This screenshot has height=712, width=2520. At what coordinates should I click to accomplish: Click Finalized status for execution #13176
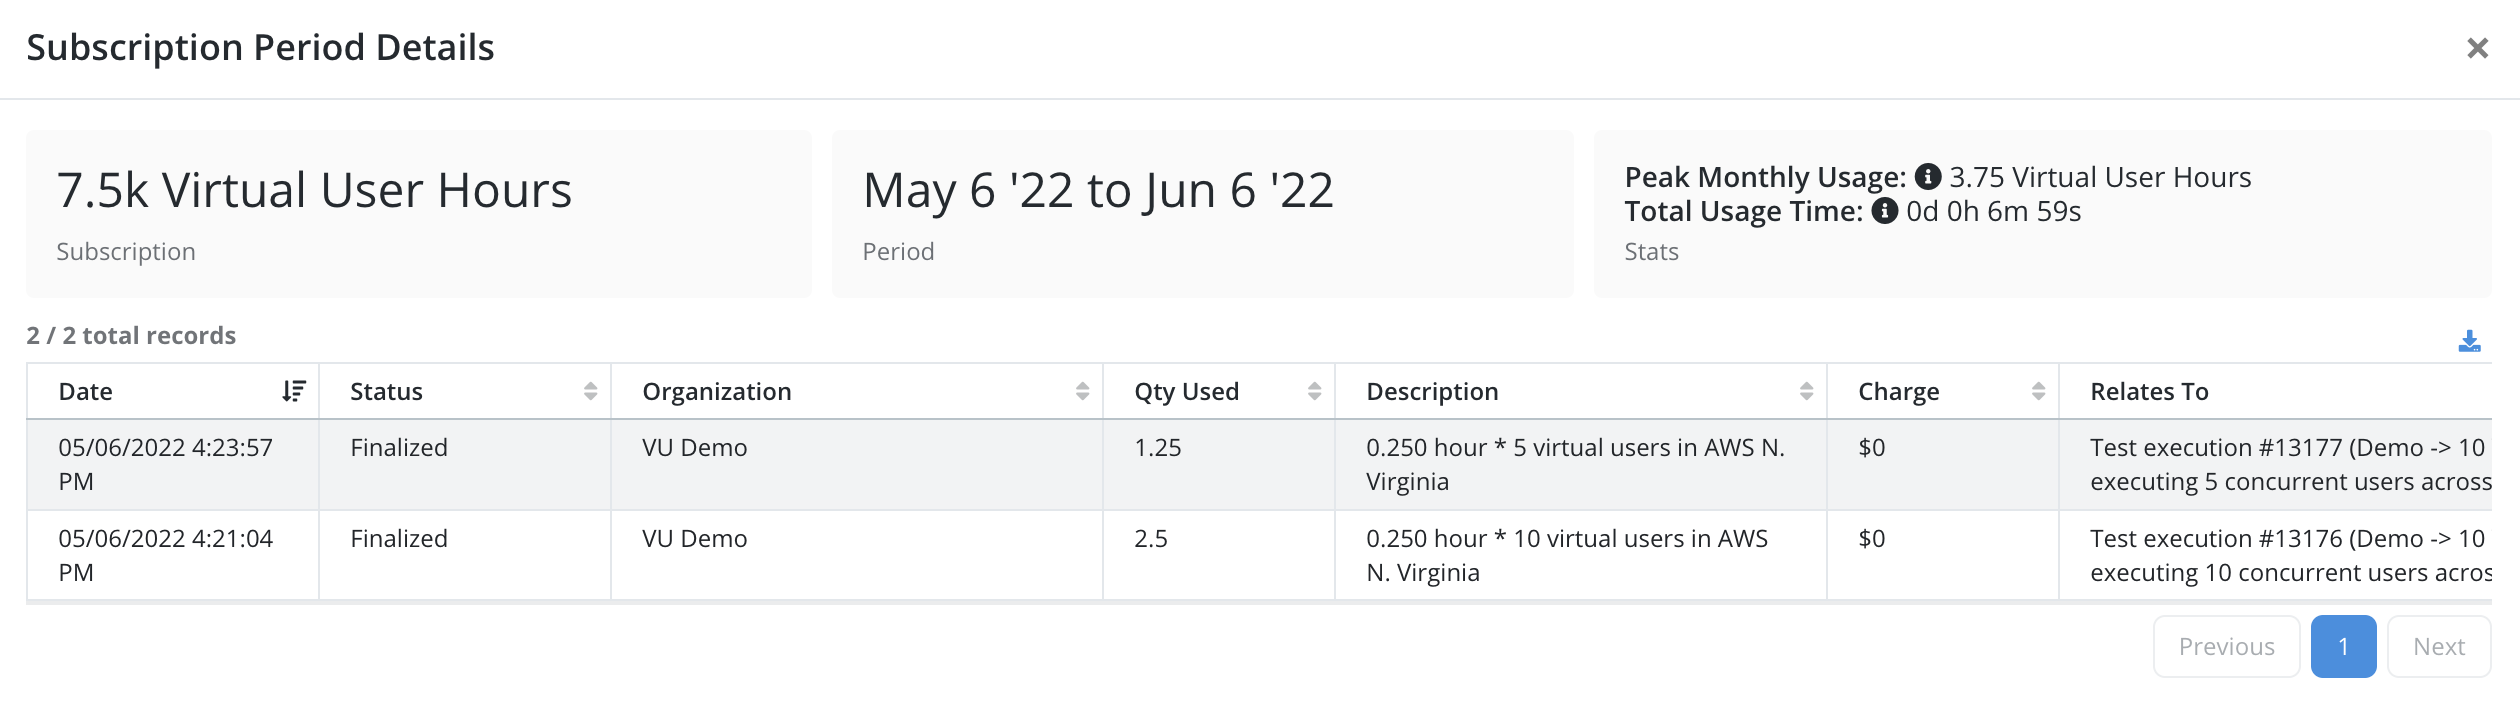399,539
